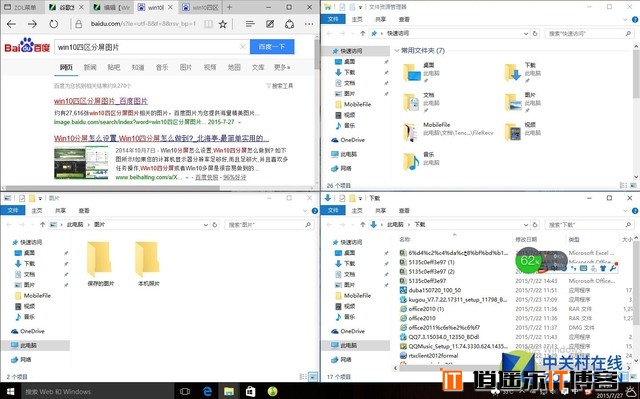
Task: Open the Edge hub lines icon
Action: 250,24
